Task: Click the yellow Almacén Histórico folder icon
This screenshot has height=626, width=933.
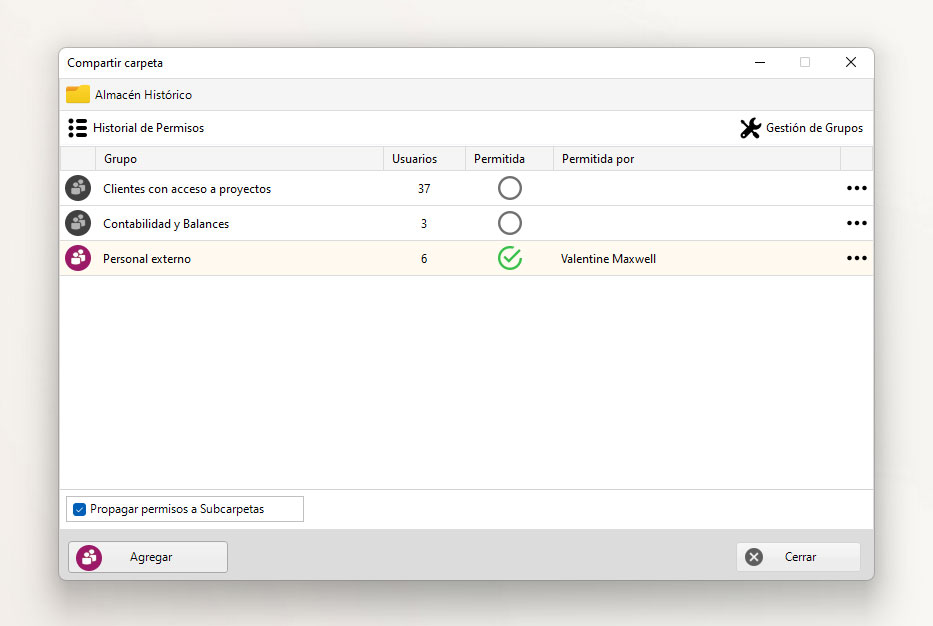Action: click(x=78, y=94)
